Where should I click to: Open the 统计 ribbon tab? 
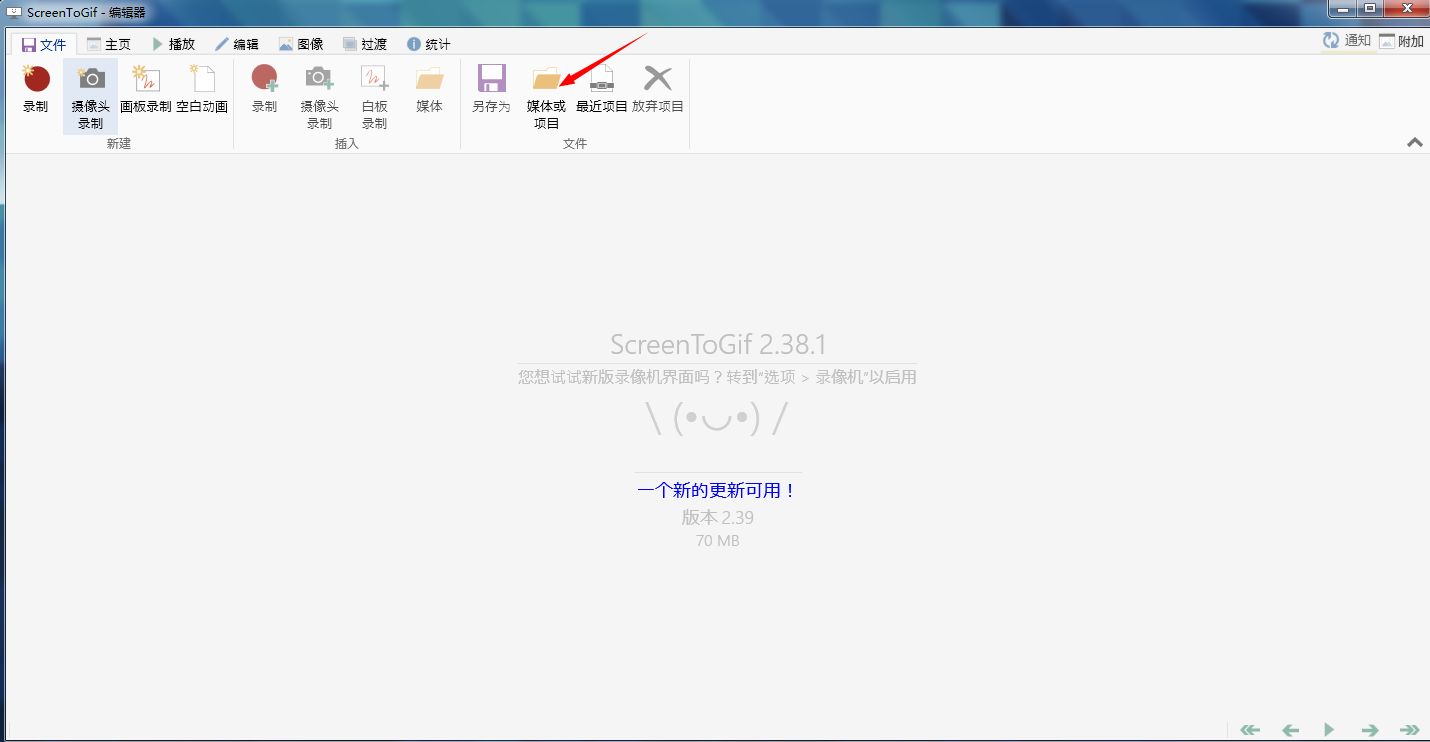pyautogui.click(x=429, y=44)
